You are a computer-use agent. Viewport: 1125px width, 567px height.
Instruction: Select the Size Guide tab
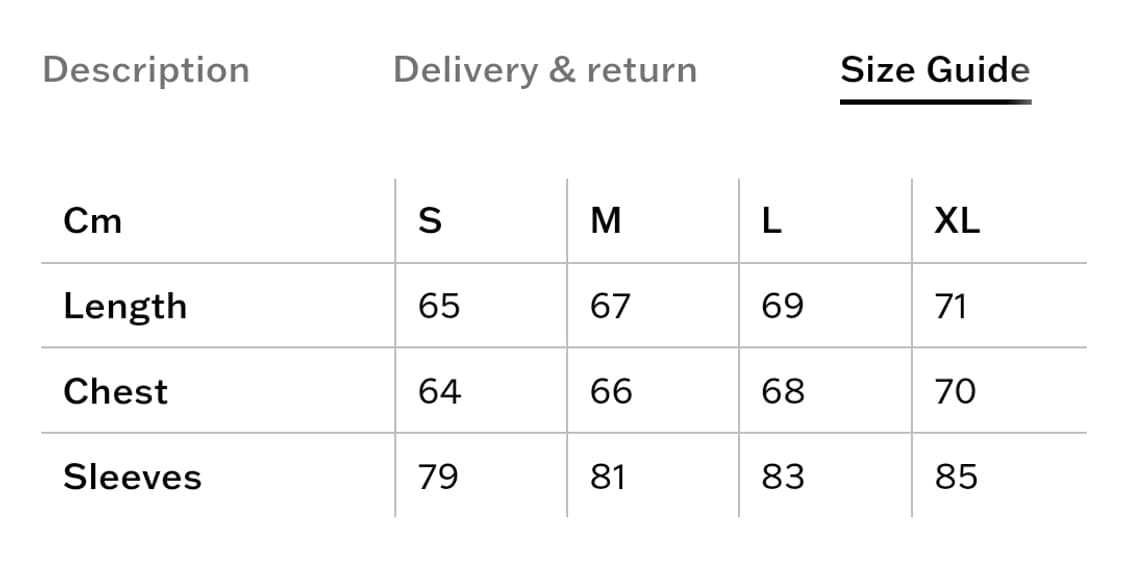[935, 71]
